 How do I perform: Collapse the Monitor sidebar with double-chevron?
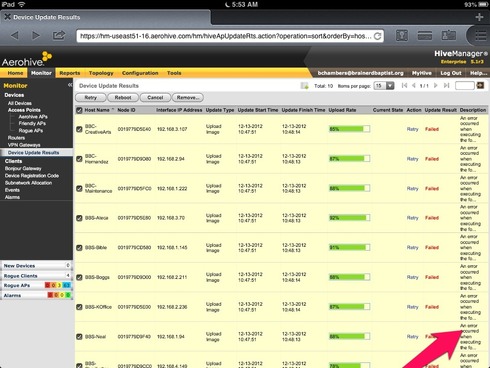point(70,85)
